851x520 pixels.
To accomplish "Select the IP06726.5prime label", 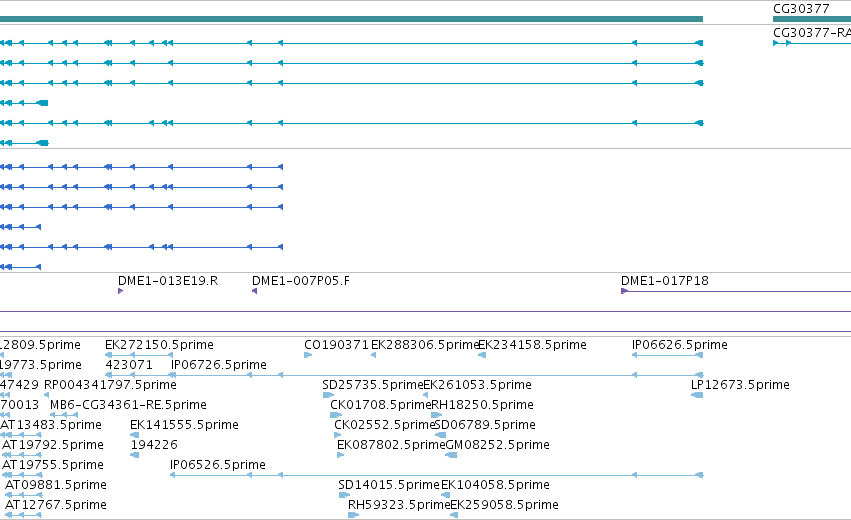I will tap(219, 365).
